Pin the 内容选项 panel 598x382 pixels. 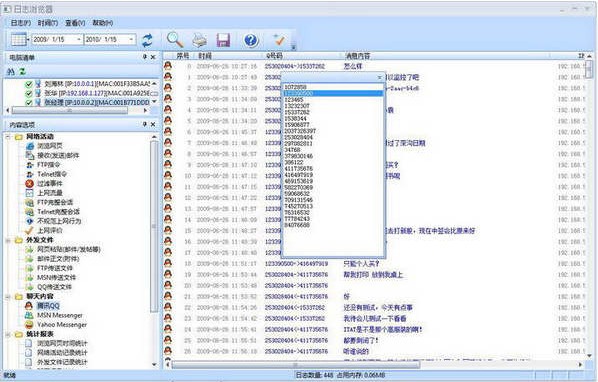(145, 124)
